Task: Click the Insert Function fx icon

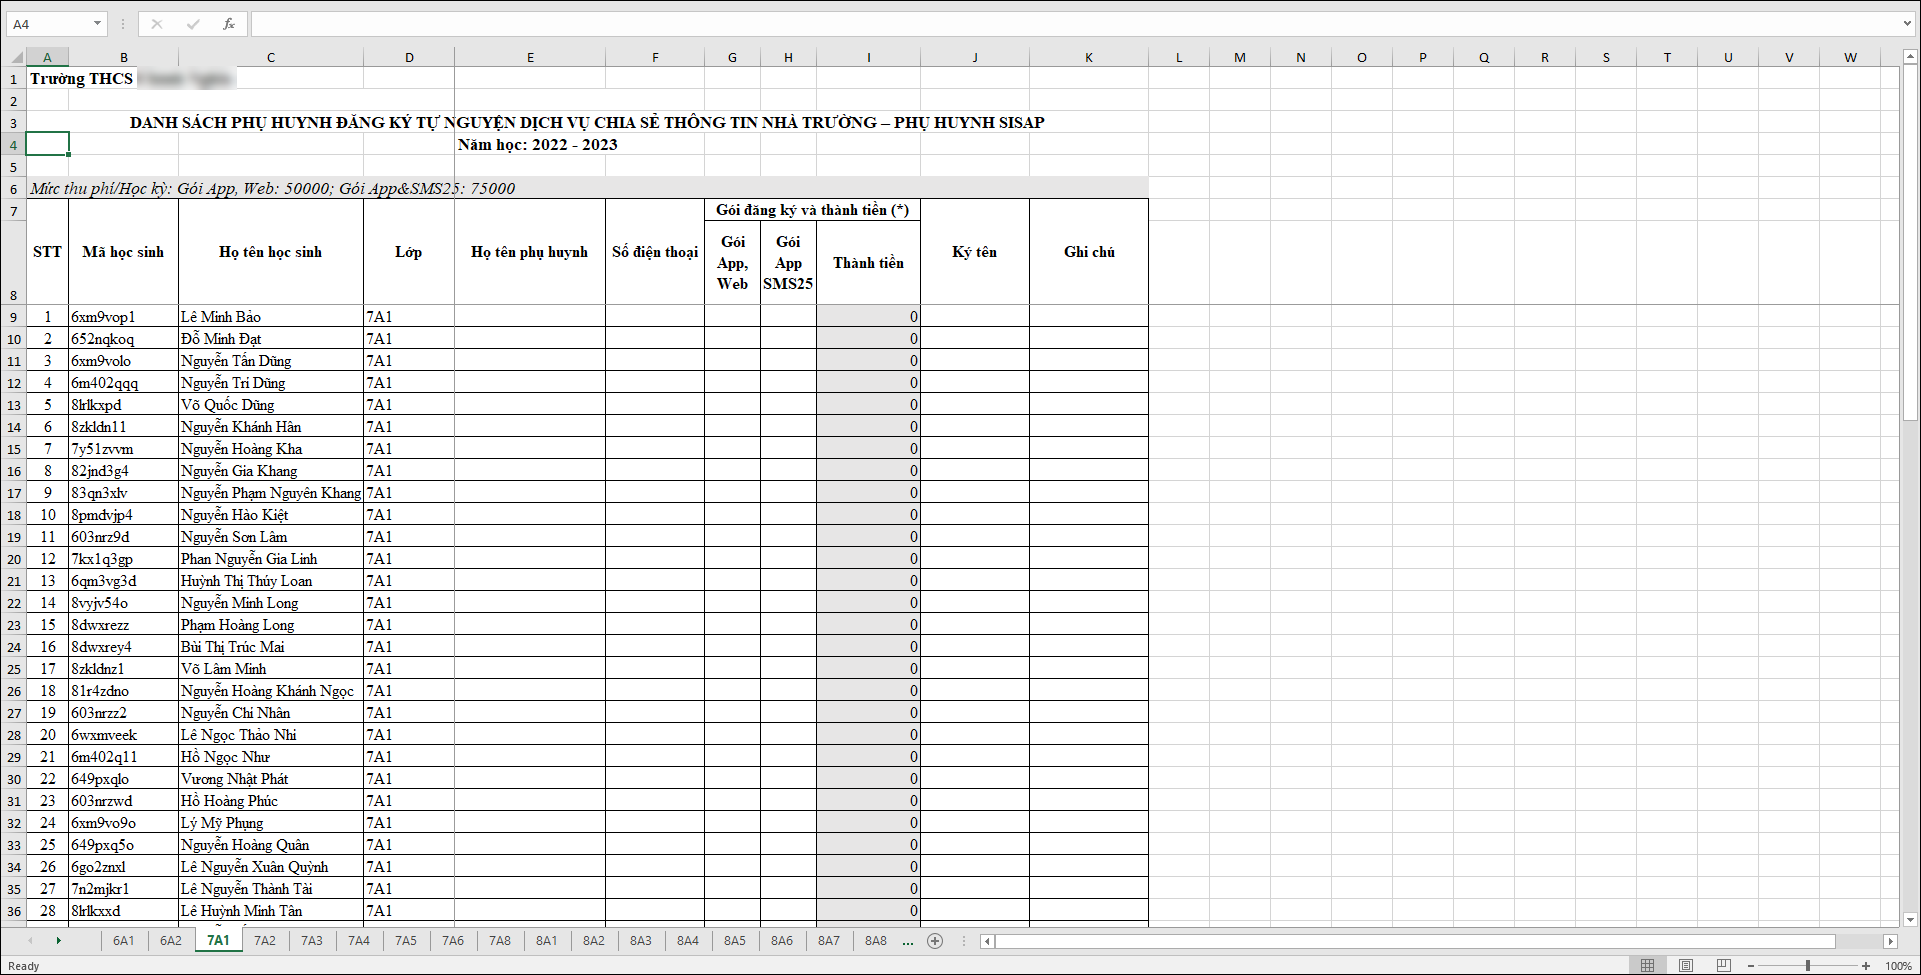Action: point(229,24)
